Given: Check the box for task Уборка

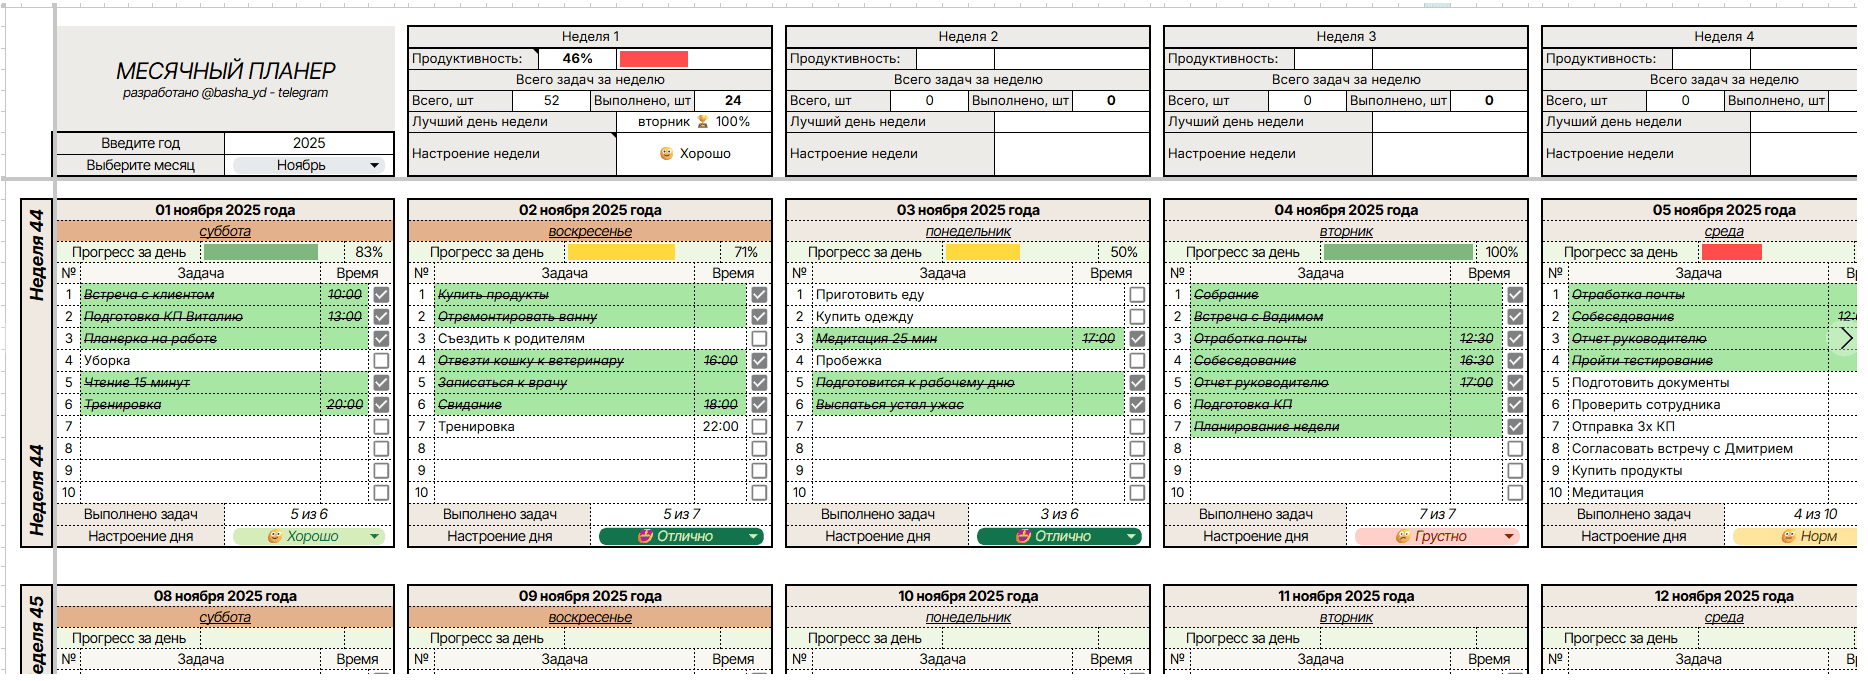Looking at the screenshot, I should coord(381,361).
